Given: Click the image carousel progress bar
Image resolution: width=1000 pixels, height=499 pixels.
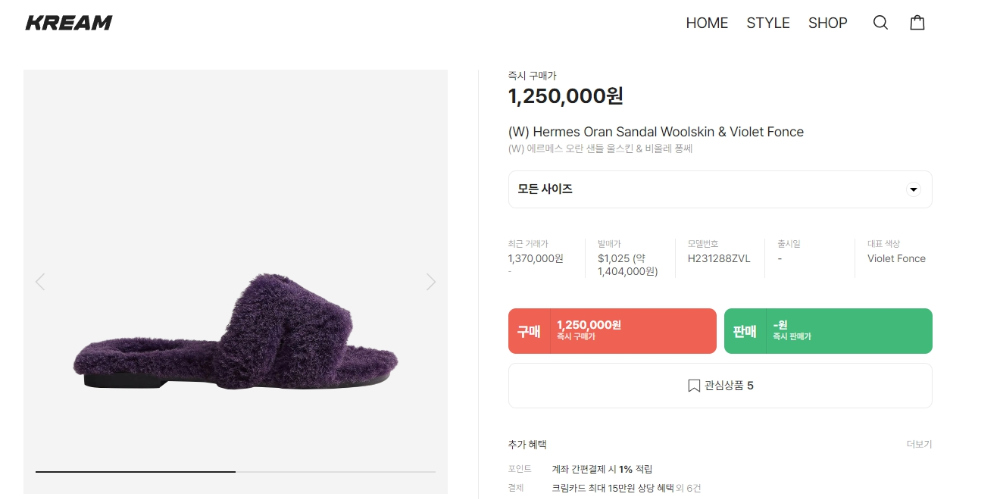Looking at the screenshot, I should (235, 472).
